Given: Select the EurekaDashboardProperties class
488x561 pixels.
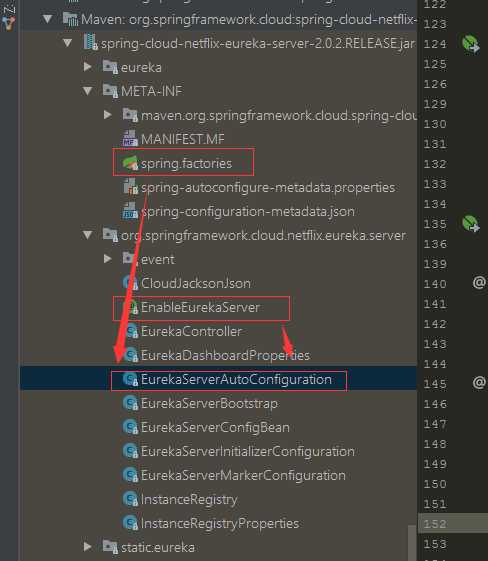Looking at the screenshot, I should [x=225, y=355].
